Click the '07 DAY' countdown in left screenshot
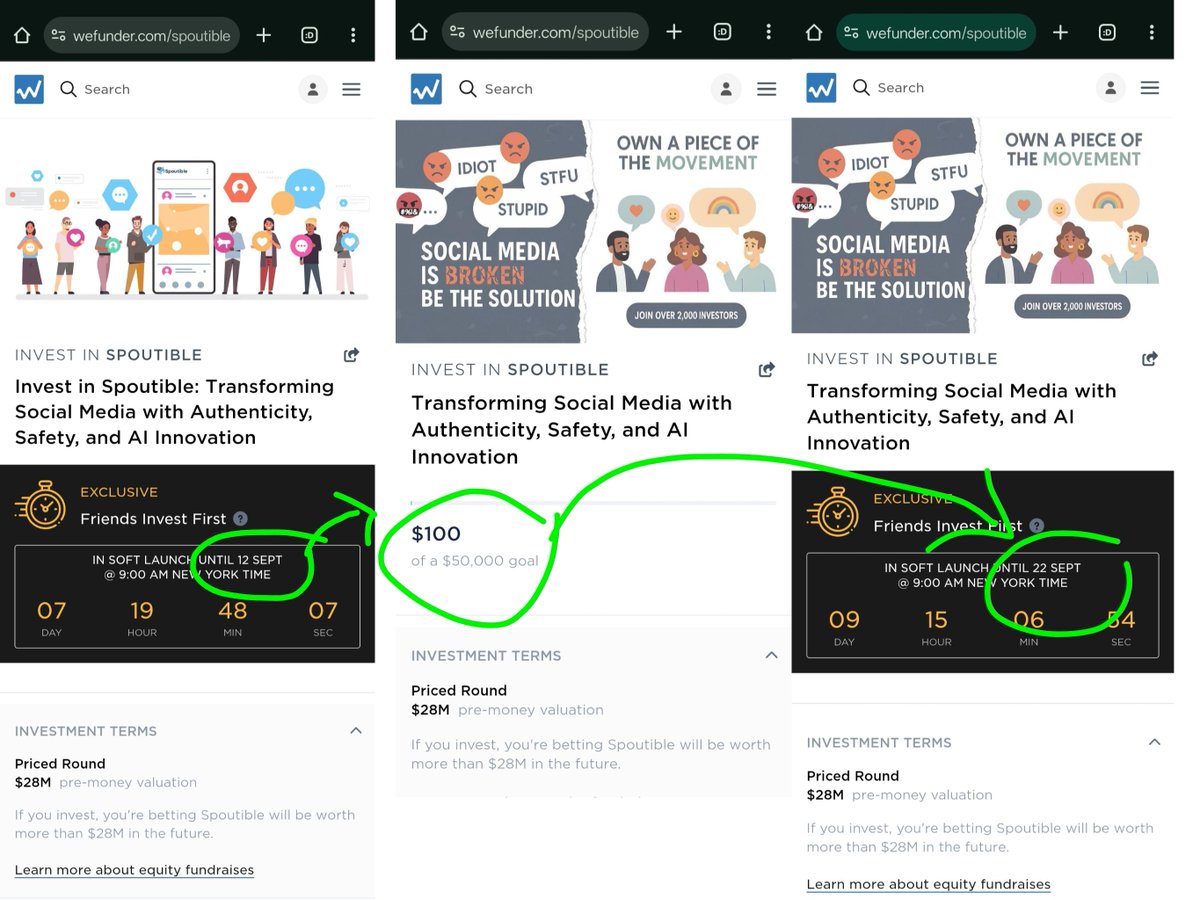This screenshot has height=900, width=1200. tap(52, 617)
